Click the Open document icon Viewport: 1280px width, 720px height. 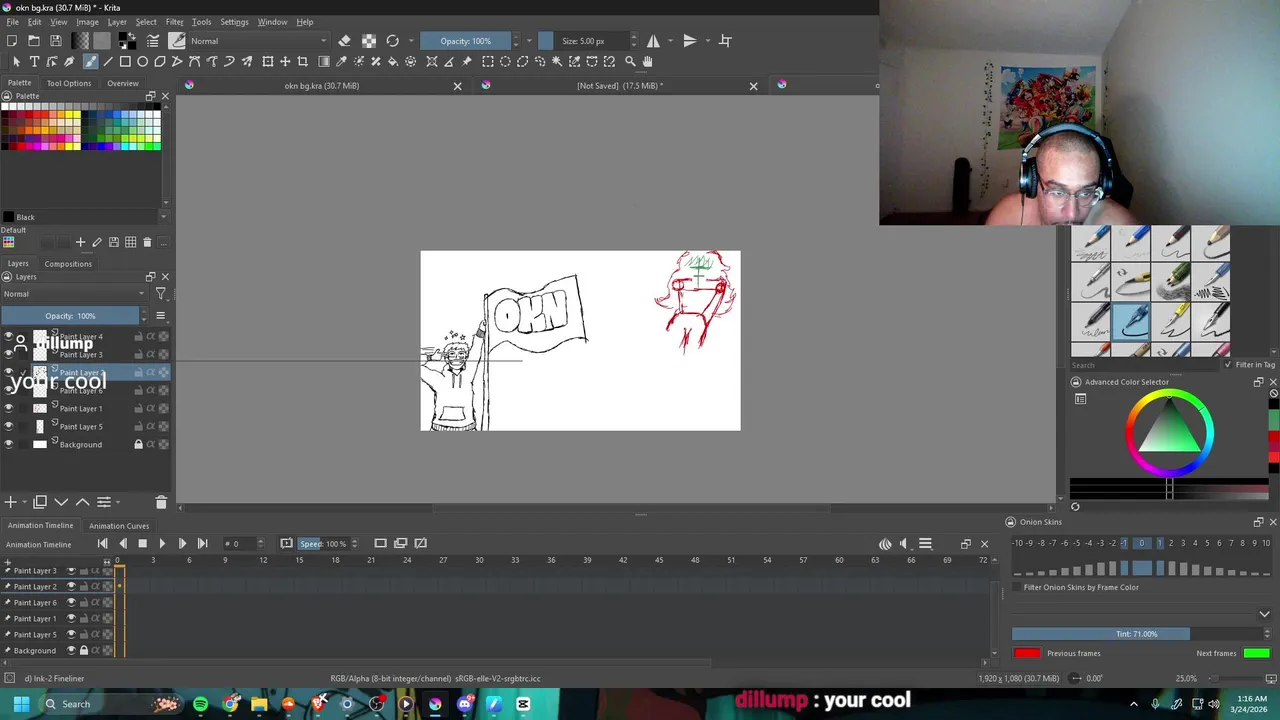(x=34, y=41)
